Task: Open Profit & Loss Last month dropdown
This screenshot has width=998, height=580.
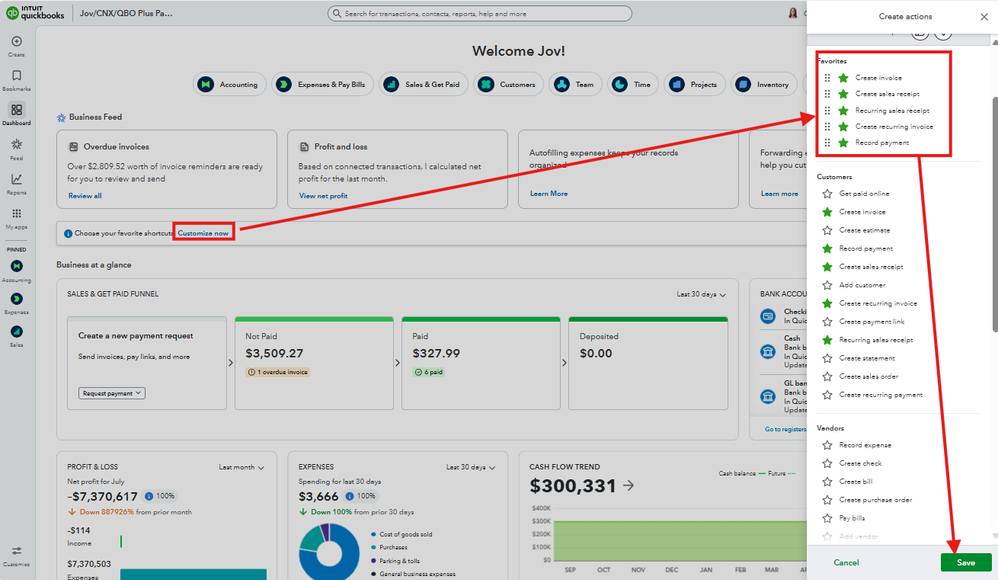Action: (241, 467)
